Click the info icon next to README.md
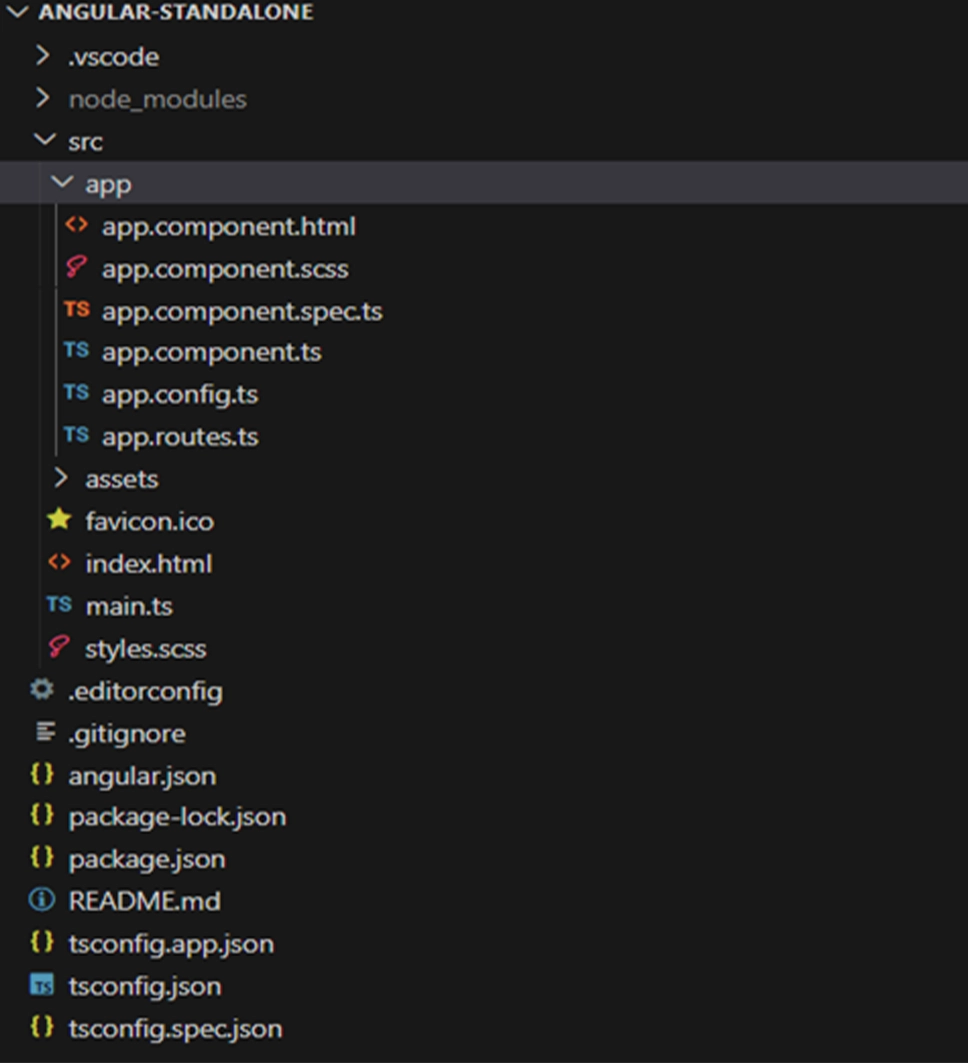The width and height of the screenshot is (968, 1063). click(42, 900)
